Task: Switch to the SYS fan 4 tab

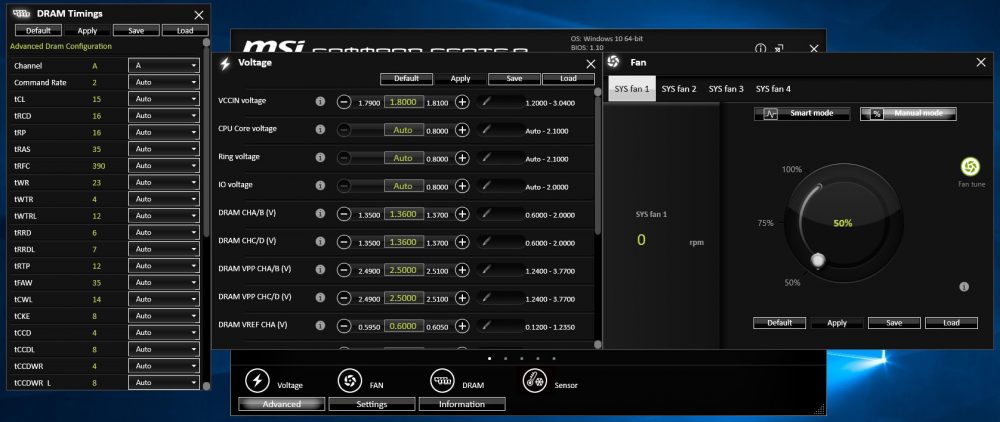Action: pyautogui.click(x=774, y=89)
